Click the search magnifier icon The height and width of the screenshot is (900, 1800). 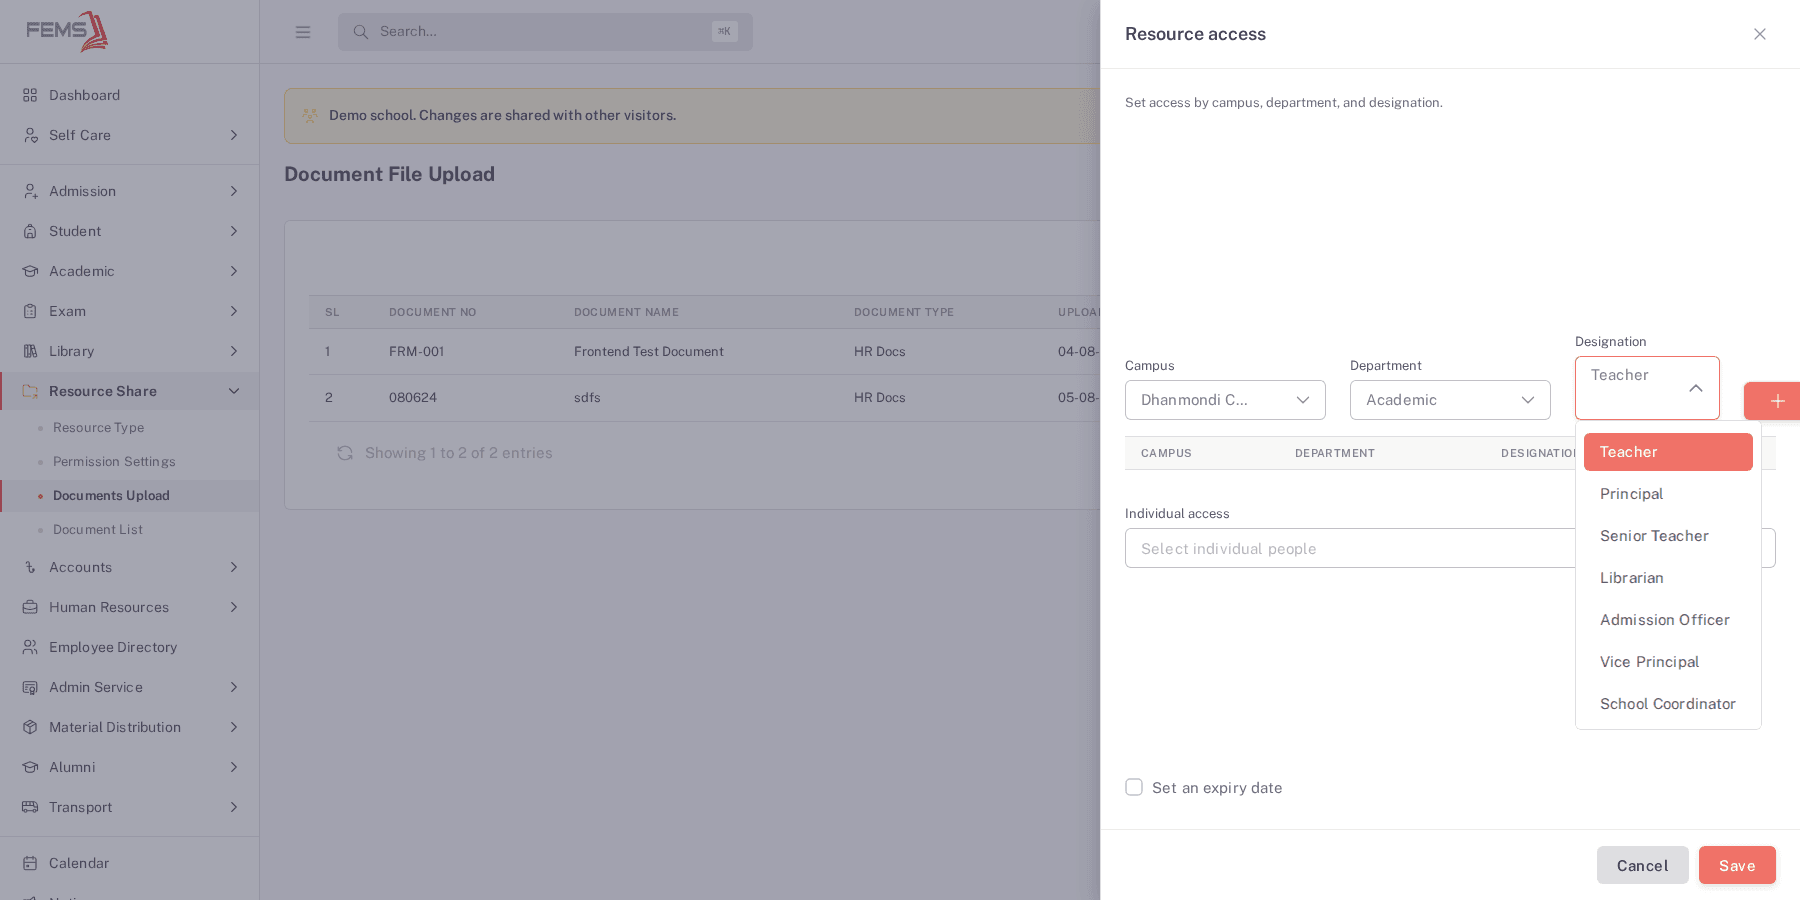[361, 32]
